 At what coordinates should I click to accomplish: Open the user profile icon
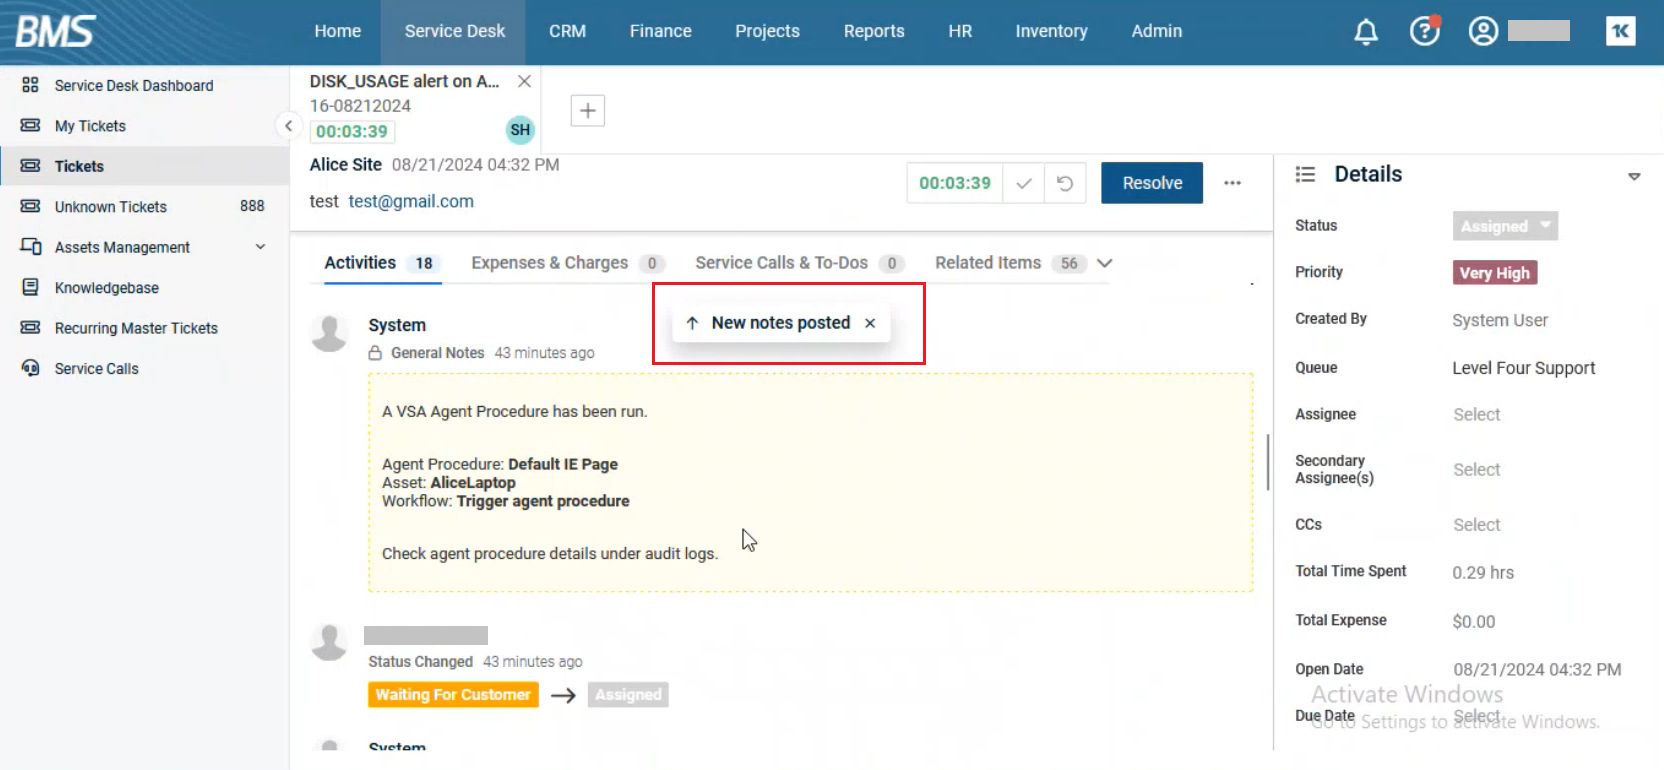coord(1483,32)
